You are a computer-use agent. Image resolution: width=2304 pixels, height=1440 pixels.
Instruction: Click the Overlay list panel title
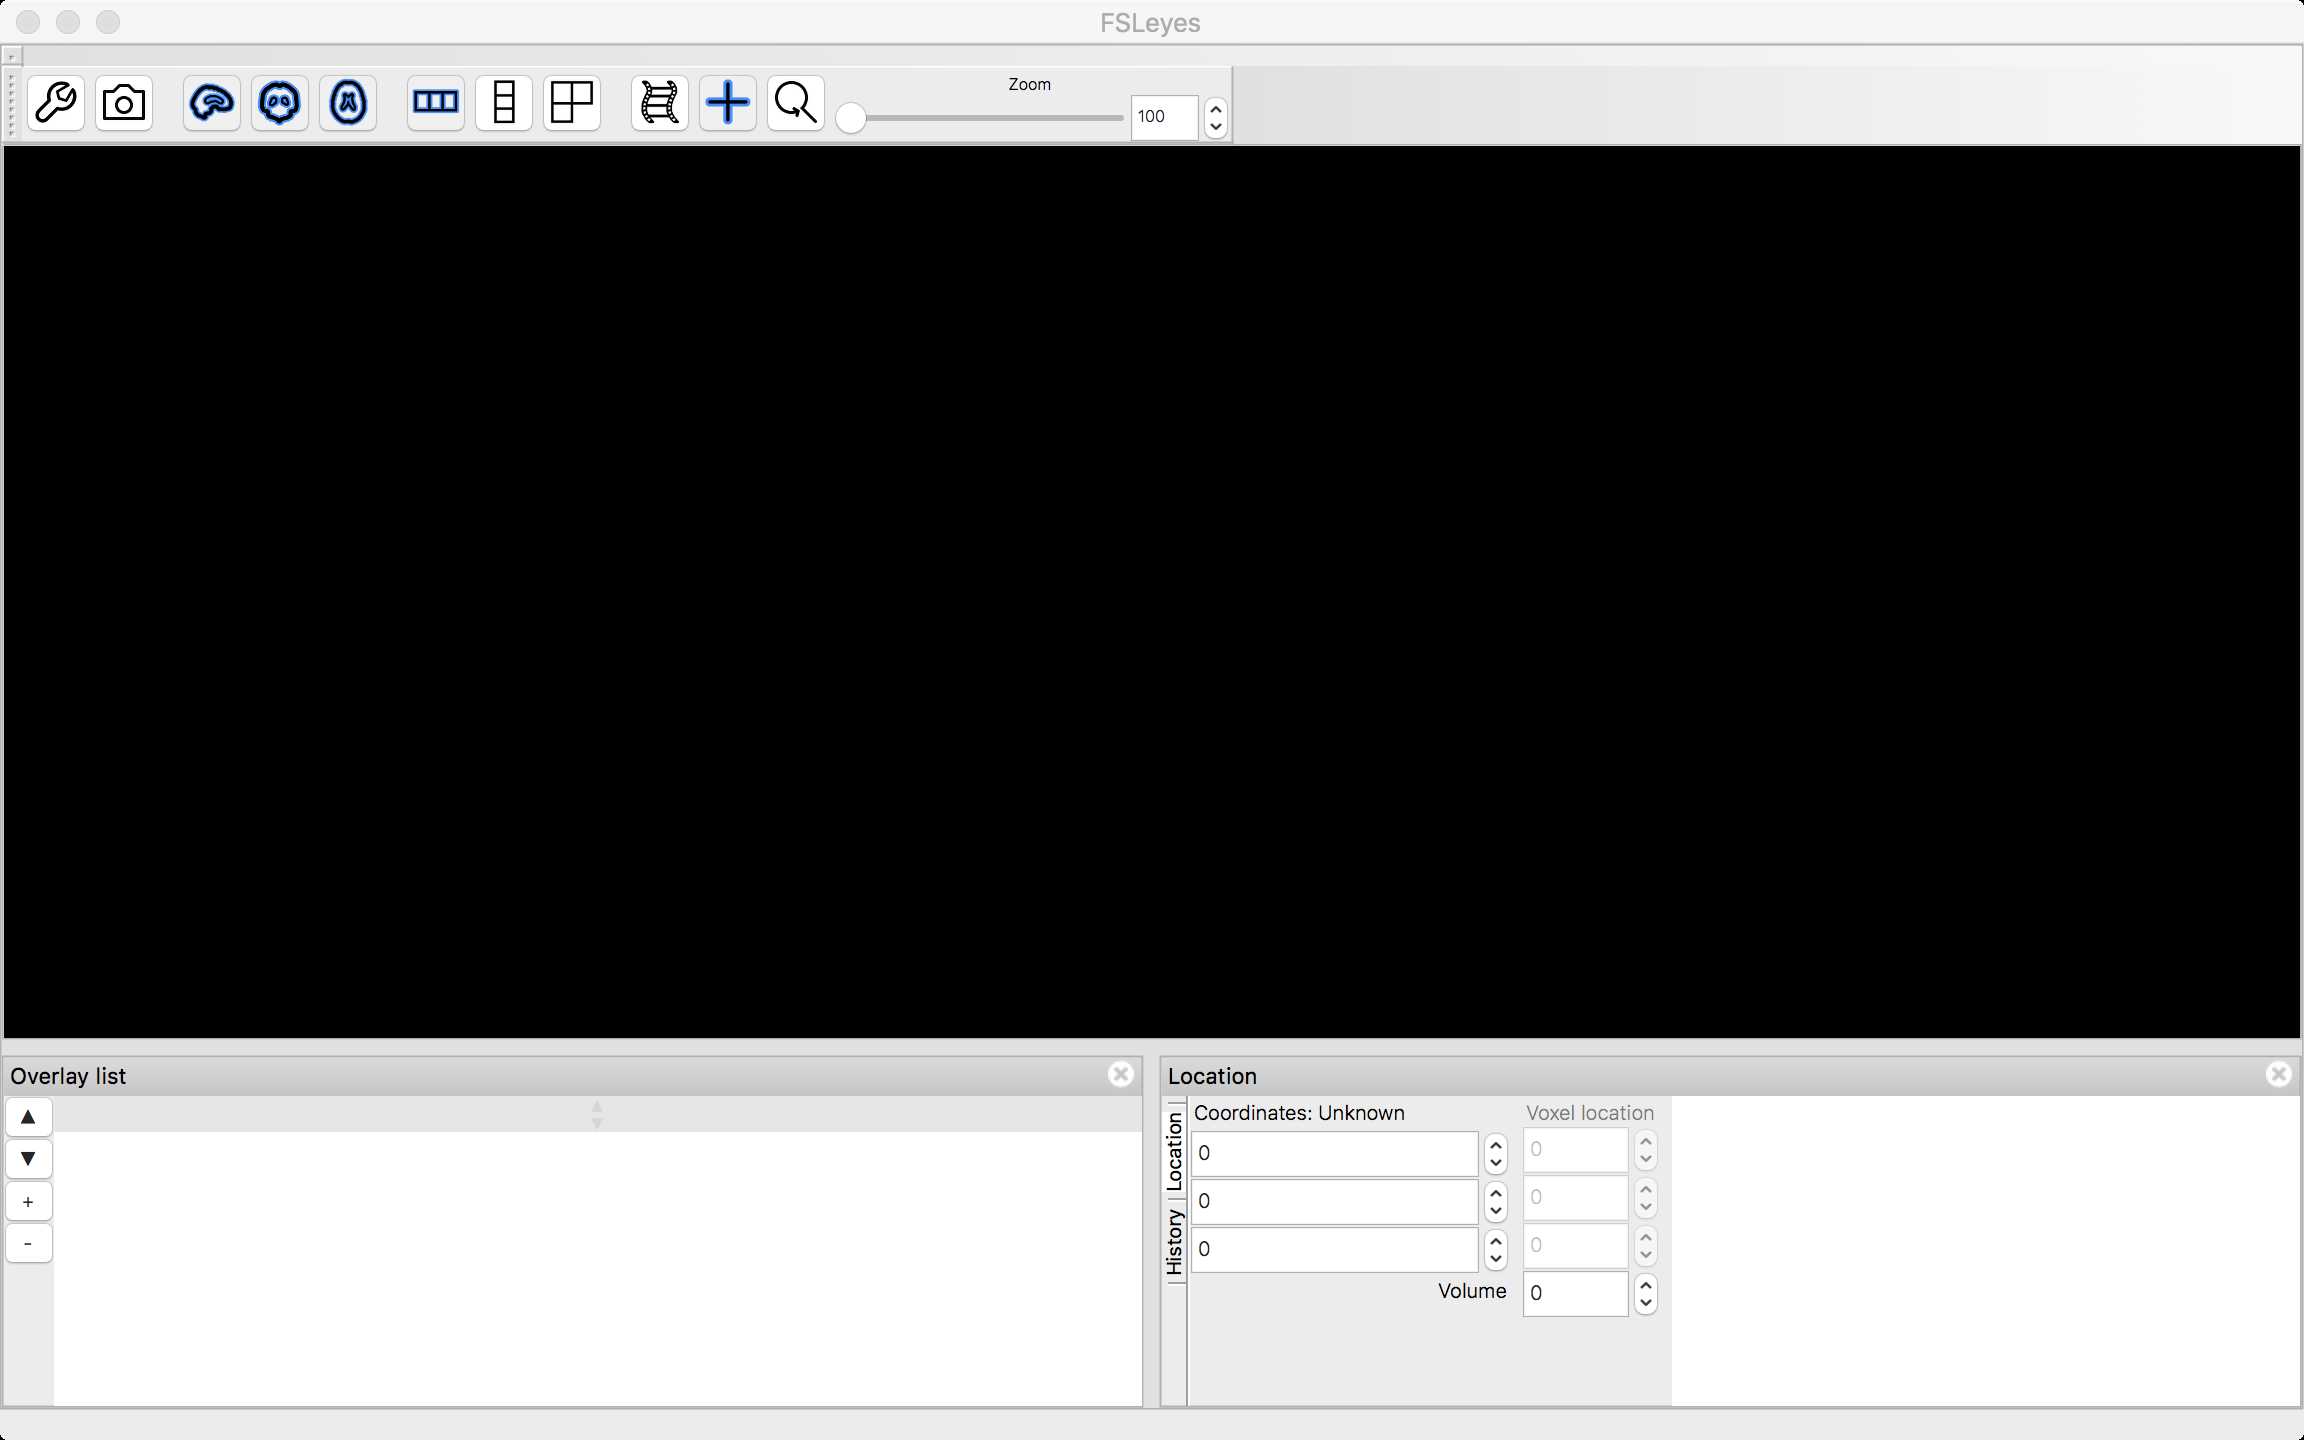(x=68, y=1076)
